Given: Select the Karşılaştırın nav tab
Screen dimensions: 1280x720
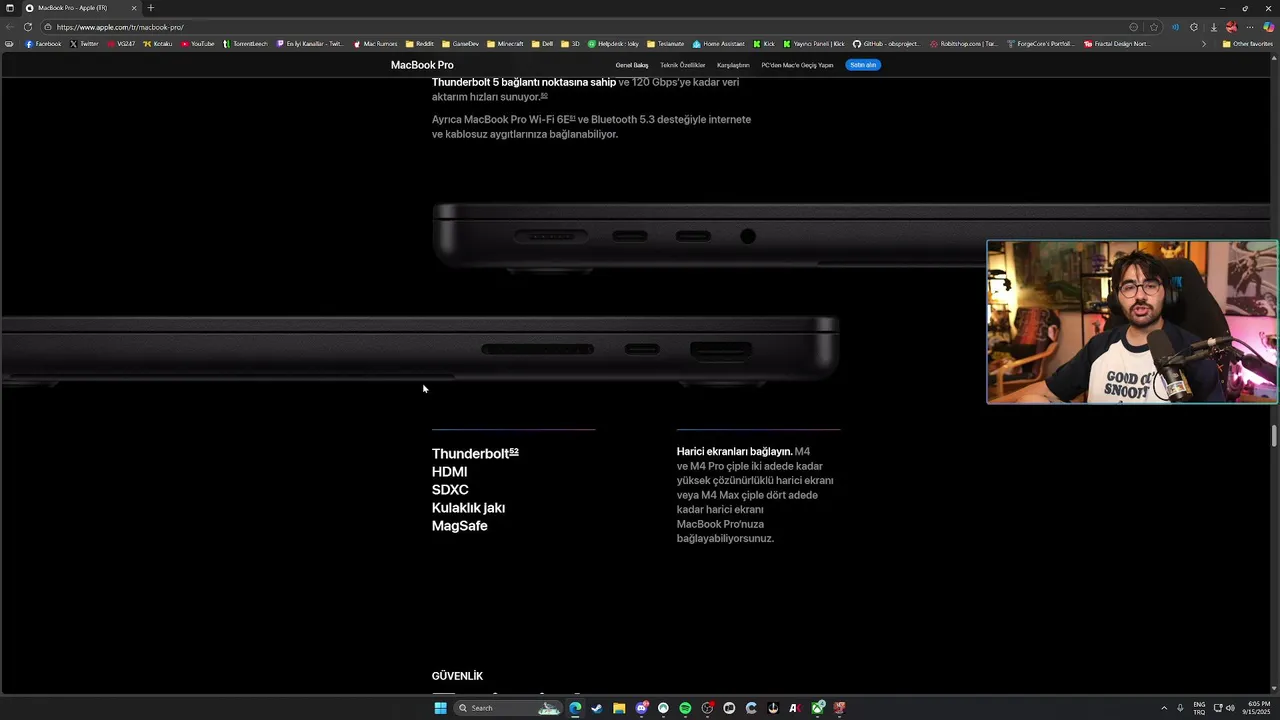Looking at the screenshot, I should (733, 65).
